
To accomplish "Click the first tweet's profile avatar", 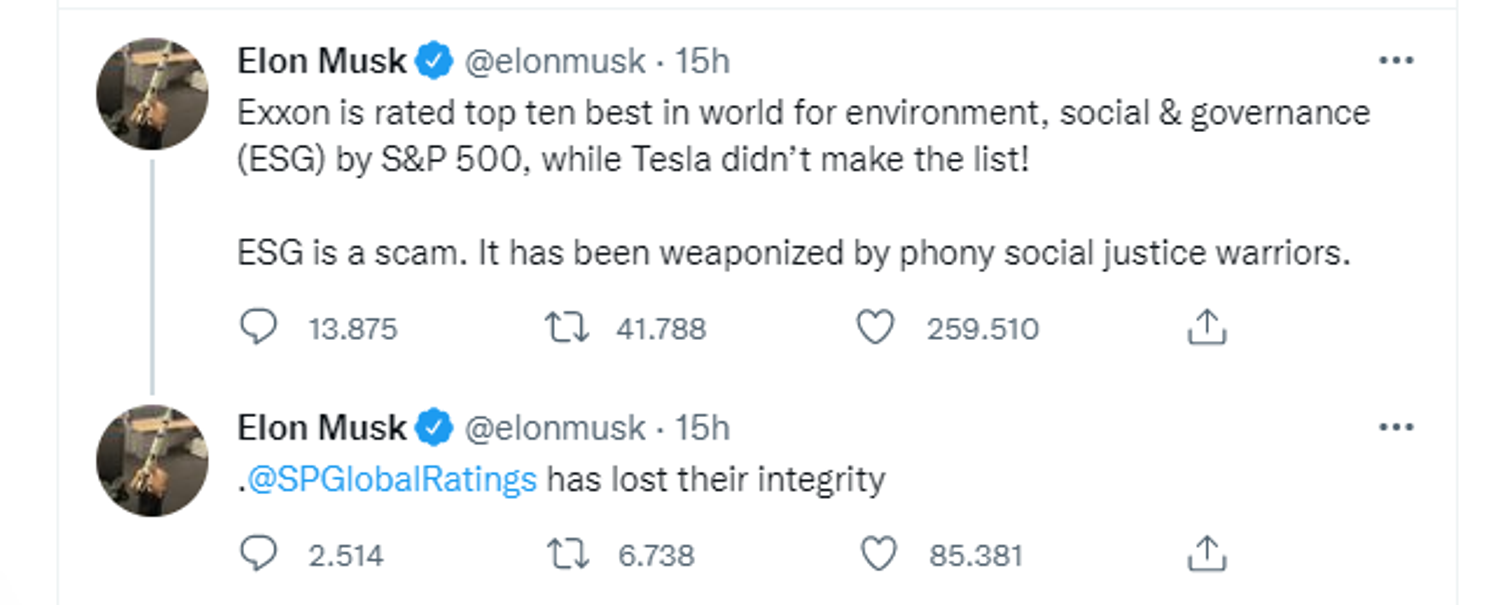I will [152, 94].
